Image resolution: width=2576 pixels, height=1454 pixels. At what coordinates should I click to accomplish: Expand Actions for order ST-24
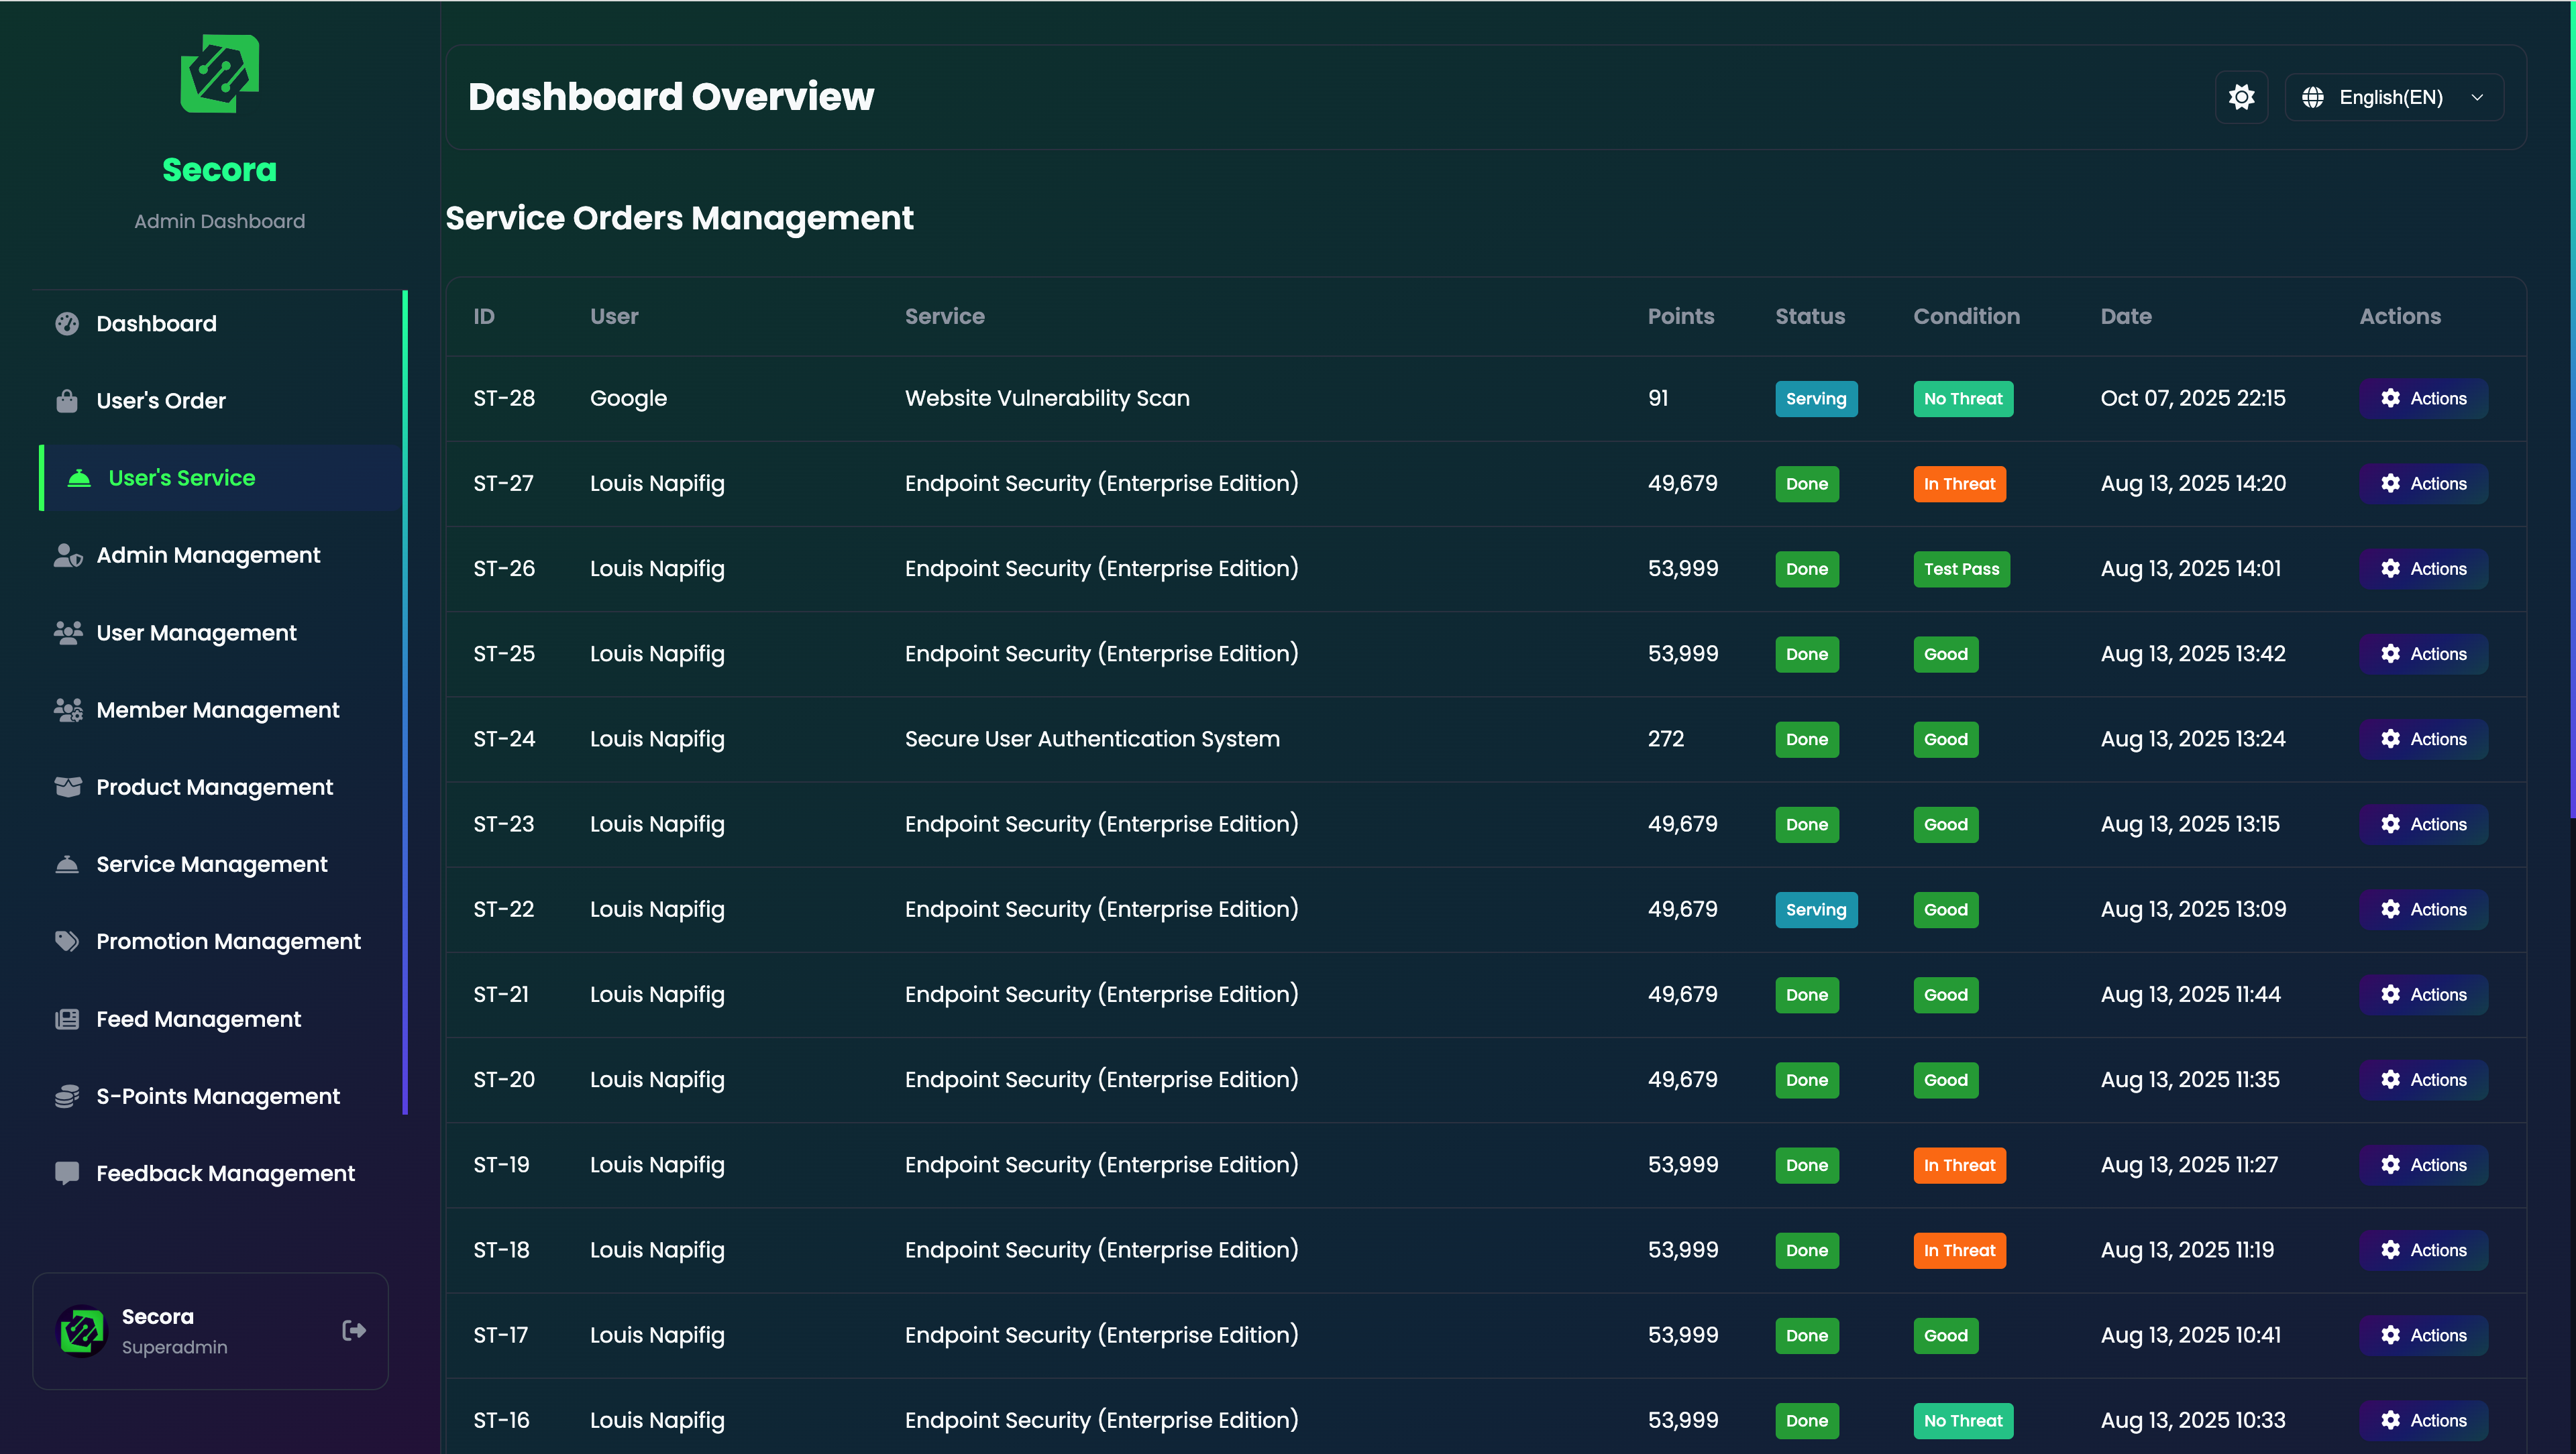point(2423,739)
